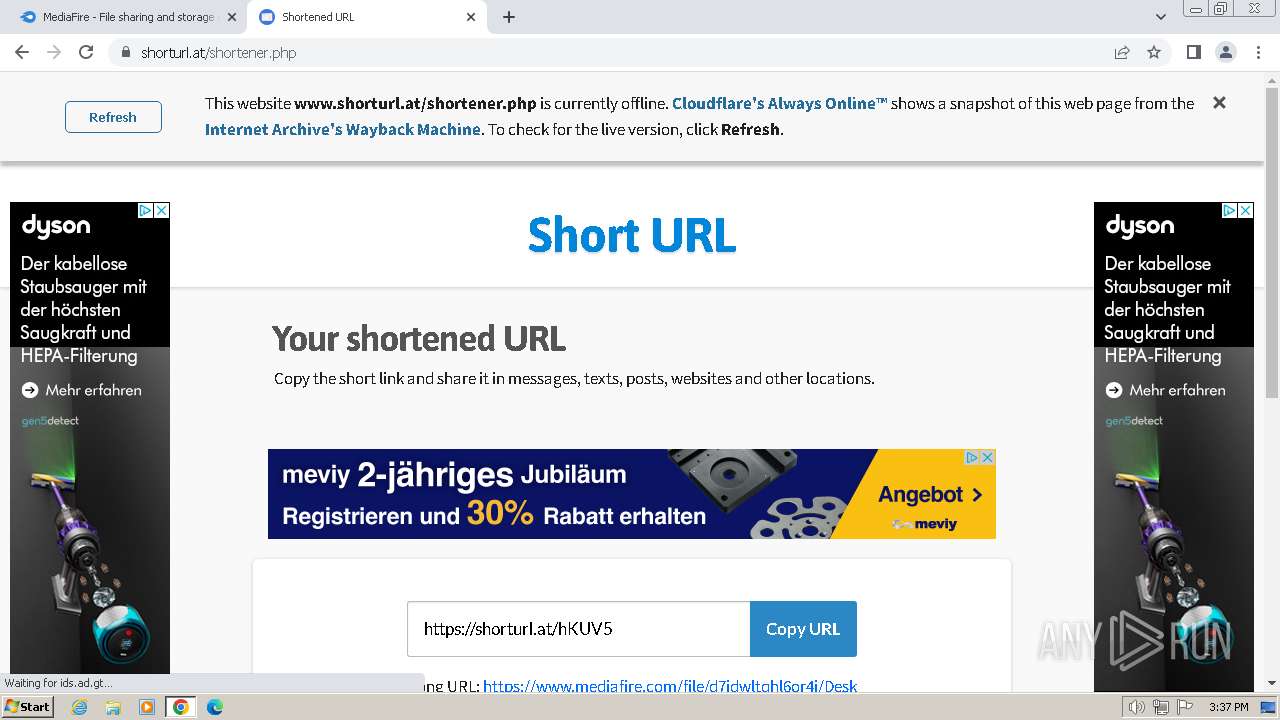Image resolution: width=1280 pixels, height=720 pixels.
Task: Open the Chrome profile menu
Action: 1226,52
